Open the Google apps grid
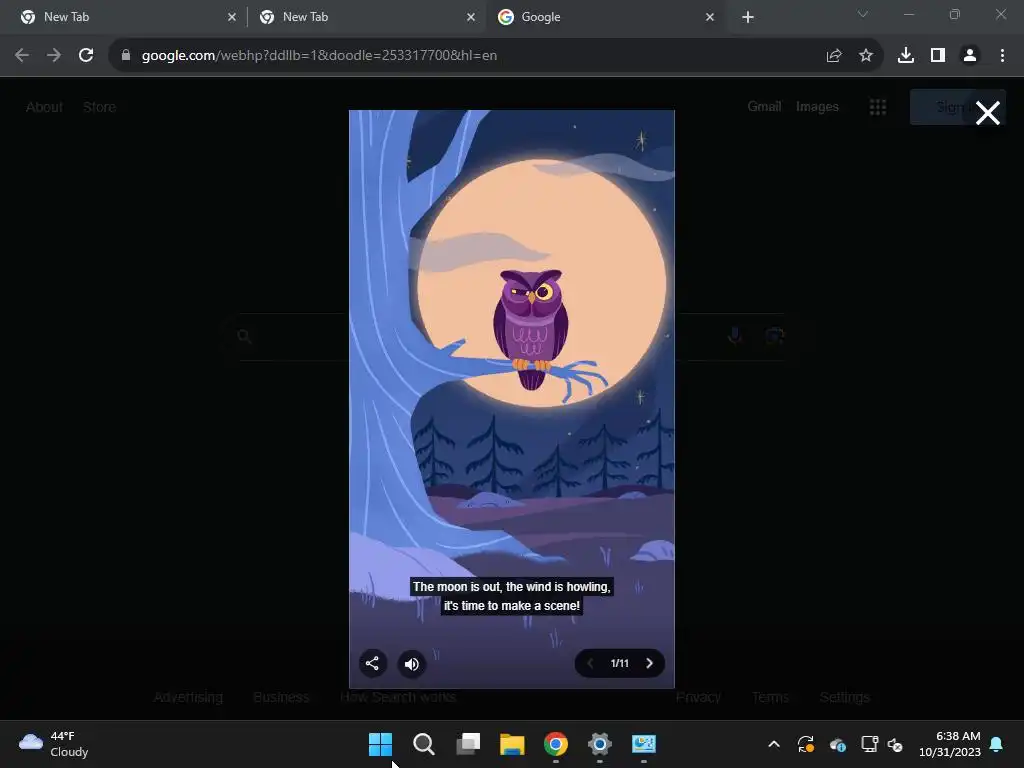This screenshot has height=768, width=1024. pyautogui.click(x=878, y=107)
